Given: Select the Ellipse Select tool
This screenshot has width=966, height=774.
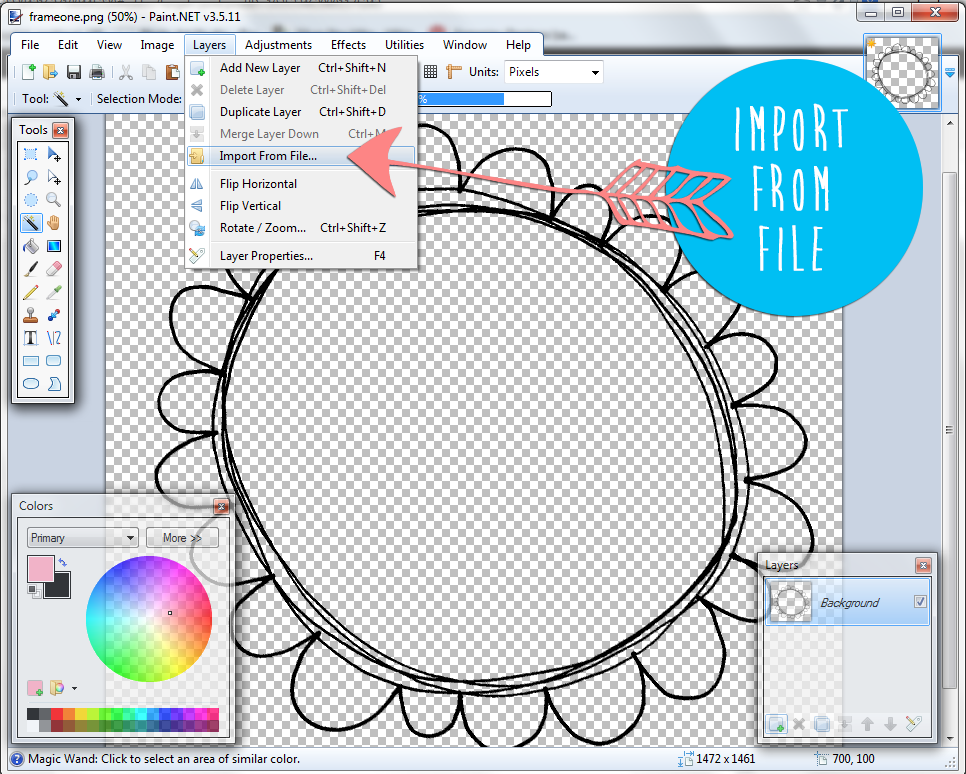Looking at the screenshot, I should click(30, 200).
